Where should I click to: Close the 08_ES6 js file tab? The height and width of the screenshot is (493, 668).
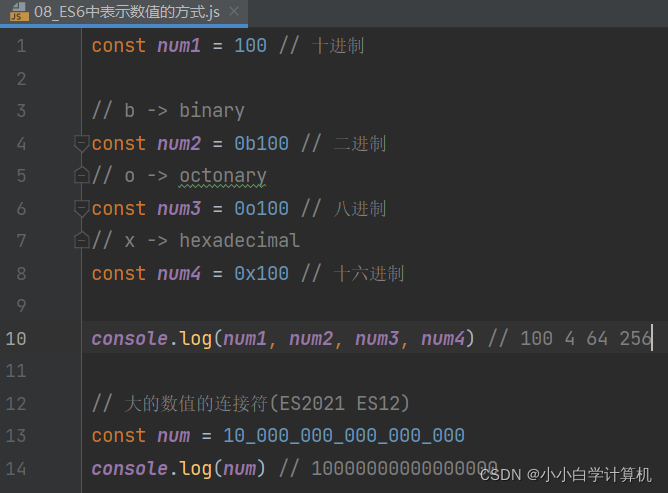(x=234, y=12)
